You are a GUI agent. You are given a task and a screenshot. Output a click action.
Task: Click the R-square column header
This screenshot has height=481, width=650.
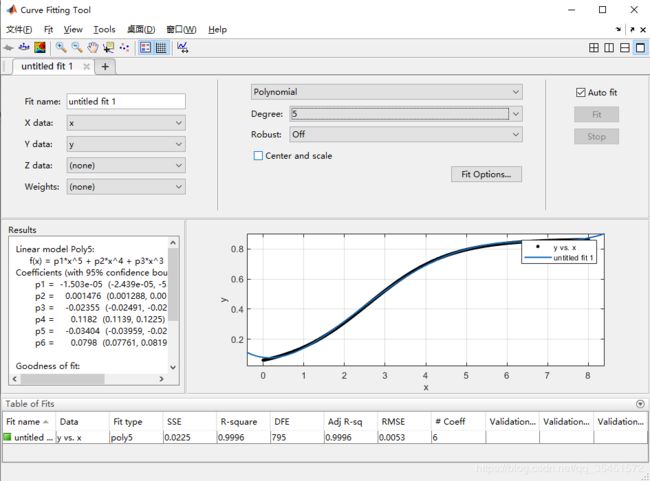point(243,422)
